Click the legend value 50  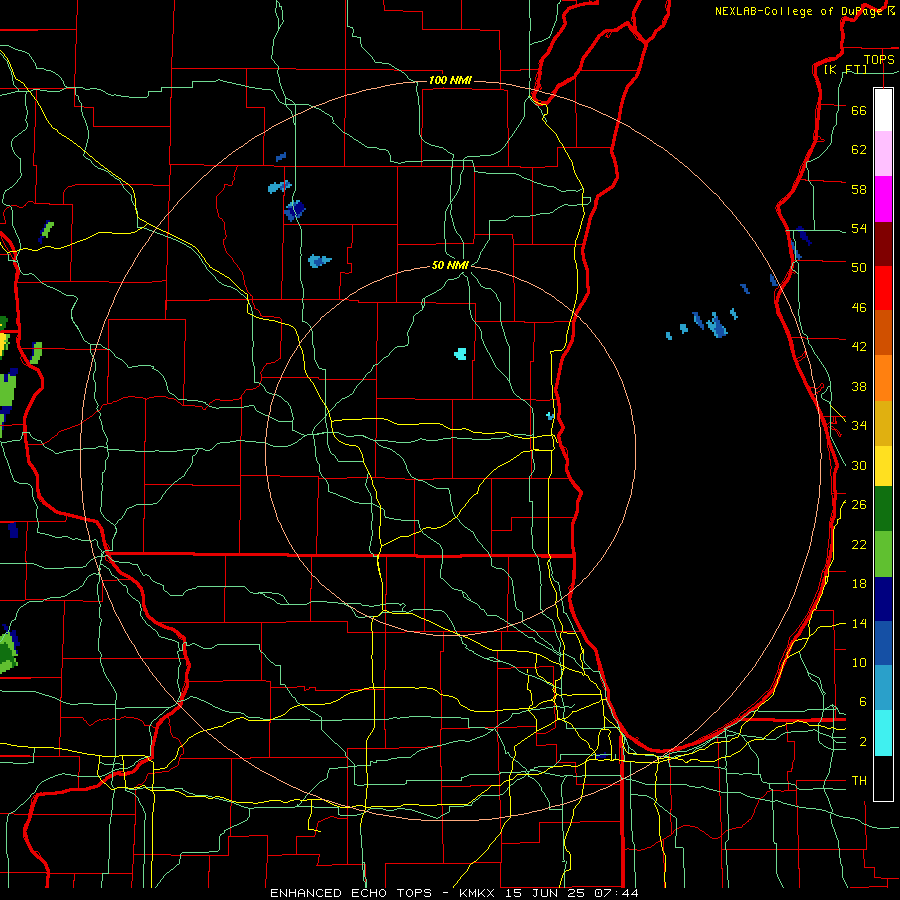point(859,268)
